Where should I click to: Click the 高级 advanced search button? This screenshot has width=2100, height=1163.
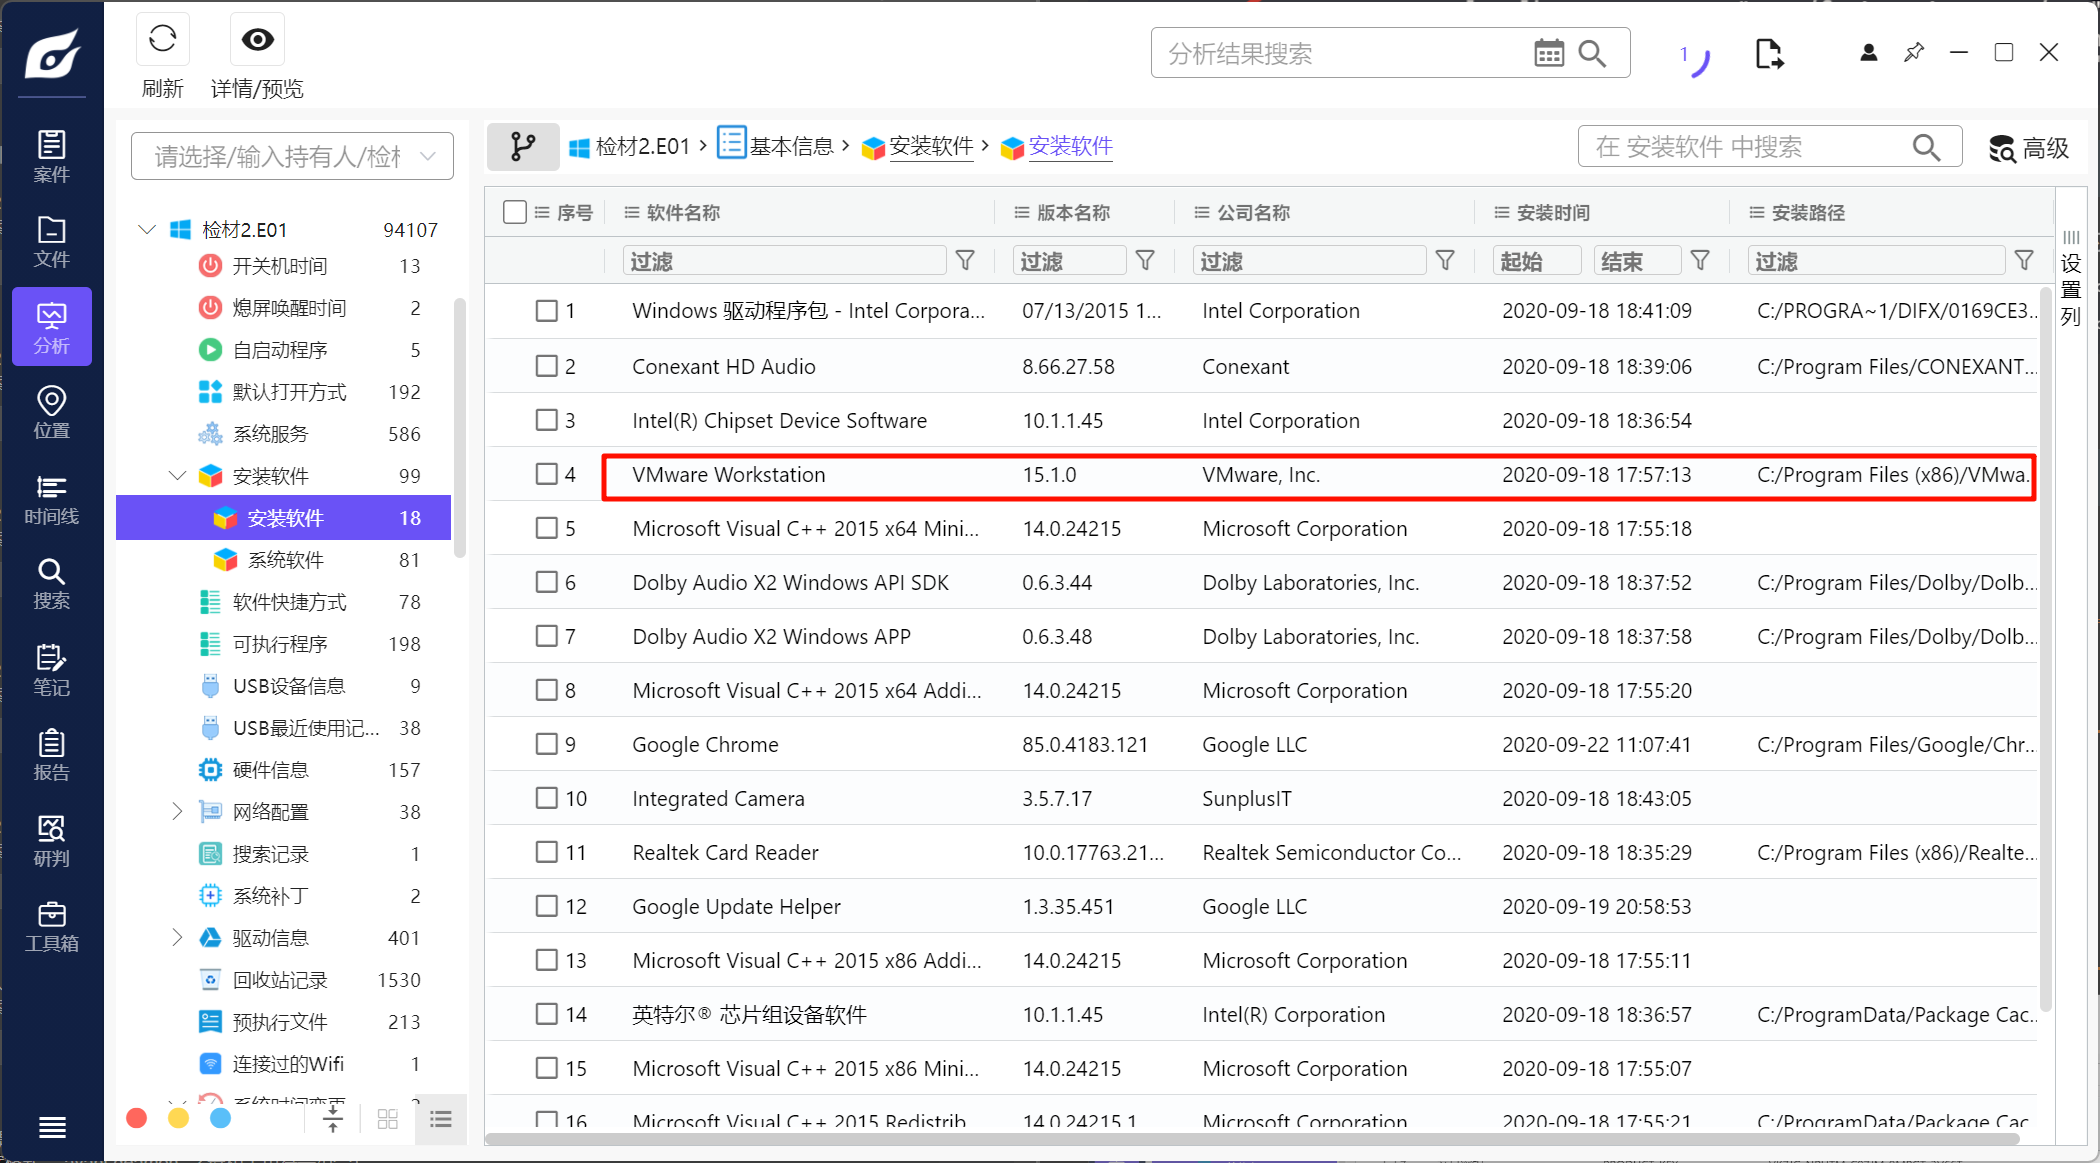[x=2028, y=148]
